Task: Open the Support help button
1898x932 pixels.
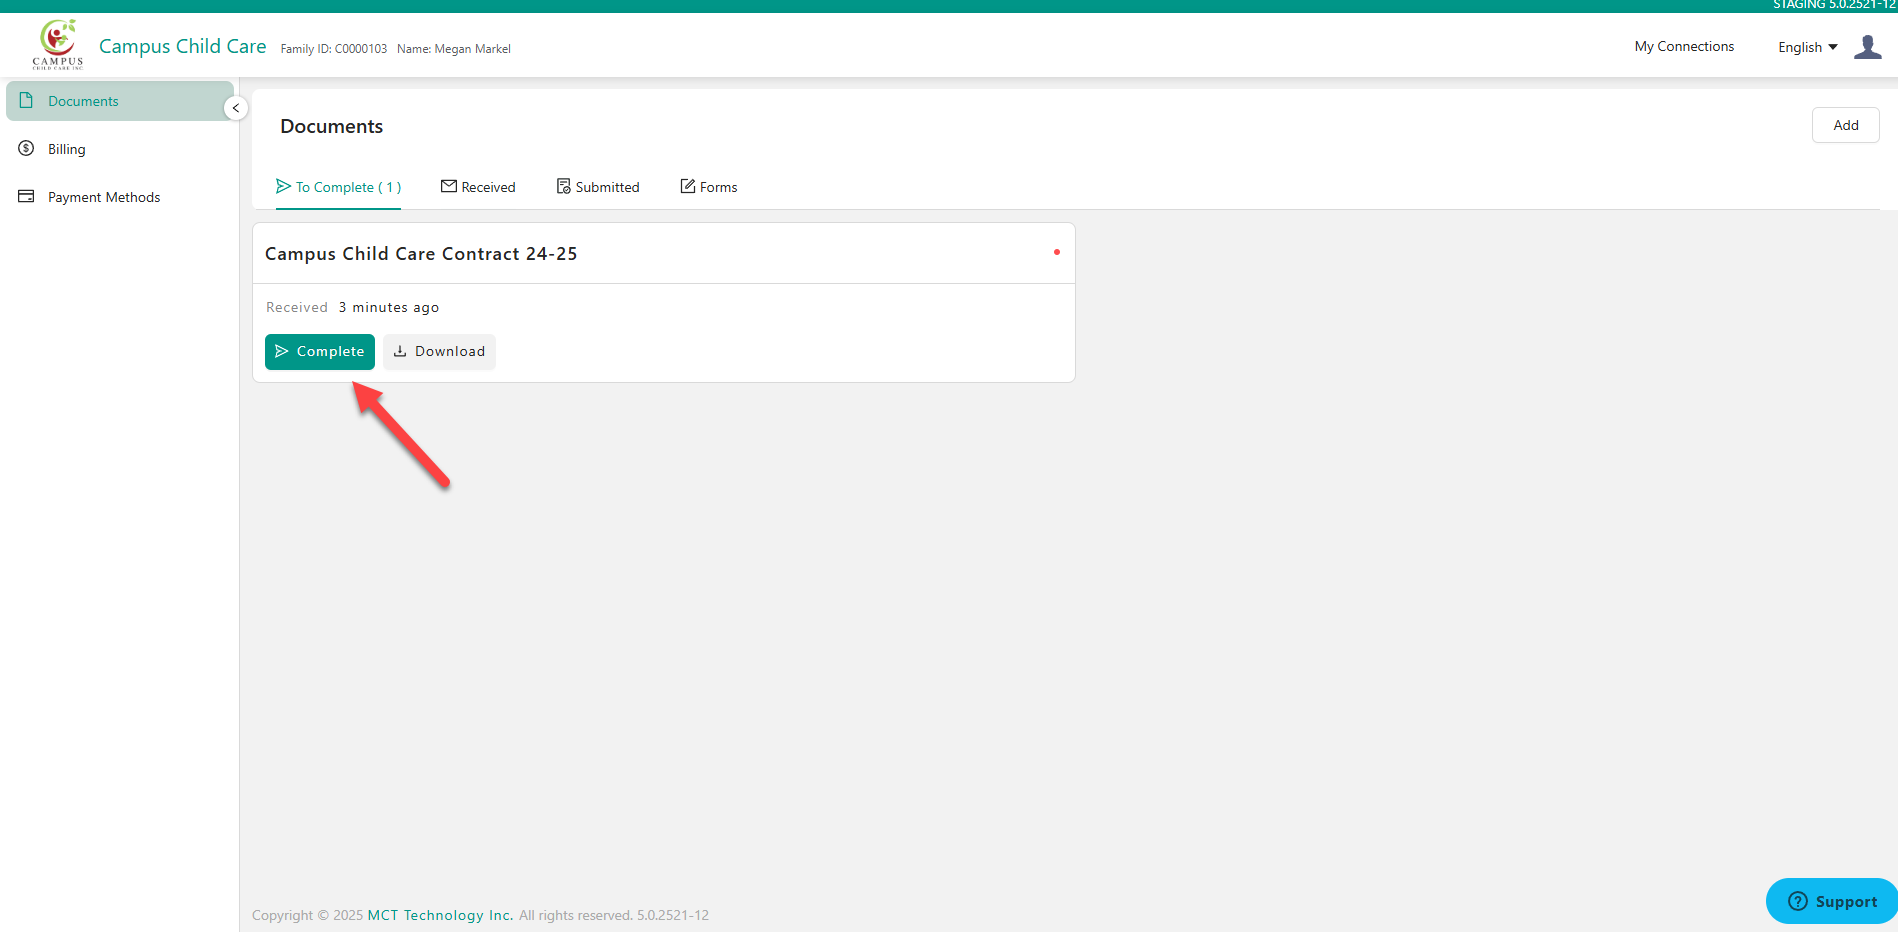Action: [x=1831, y=901]
